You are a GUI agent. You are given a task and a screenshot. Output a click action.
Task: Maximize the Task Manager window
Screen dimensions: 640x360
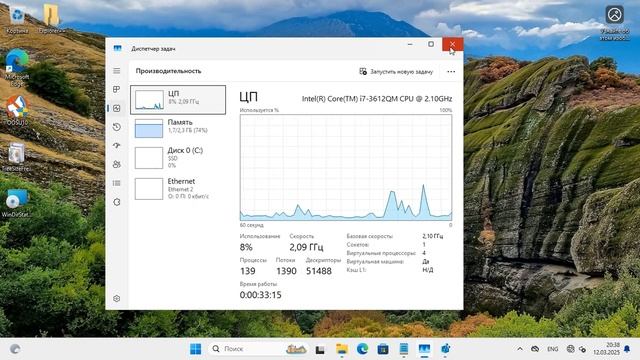tap(431, 44)
